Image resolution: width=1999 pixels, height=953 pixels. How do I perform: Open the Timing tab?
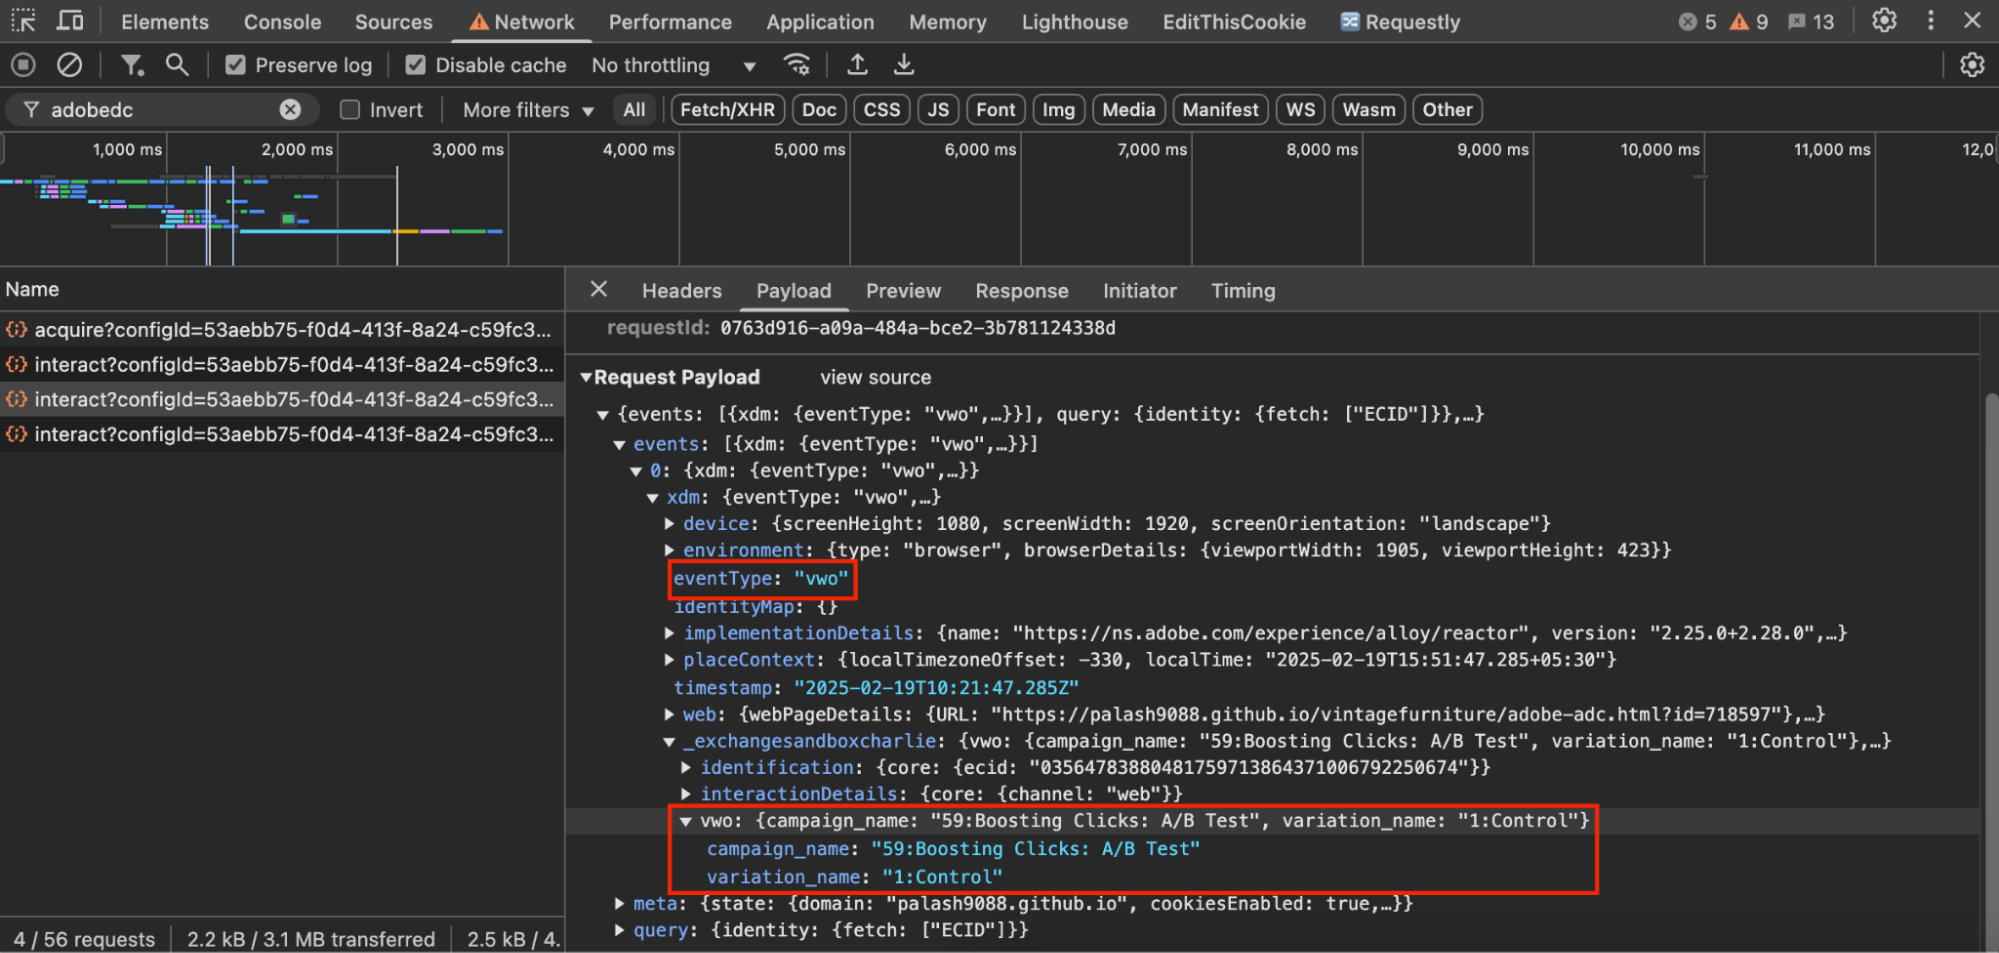click(x=1243, y=291)
